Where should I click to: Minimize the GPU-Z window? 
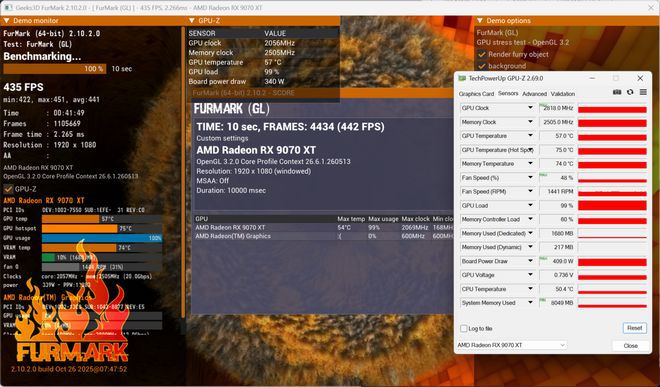592,78
